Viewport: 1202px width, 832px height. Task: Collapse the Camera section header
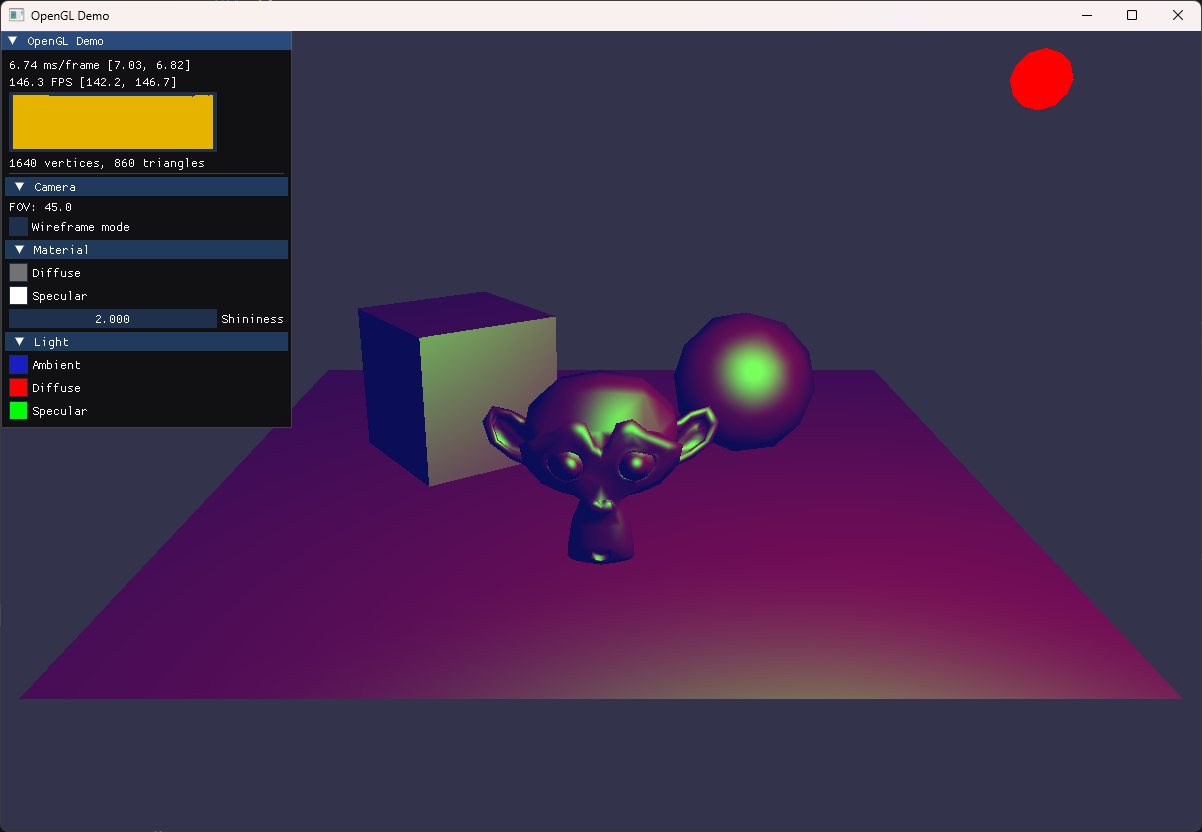[20, 187]
